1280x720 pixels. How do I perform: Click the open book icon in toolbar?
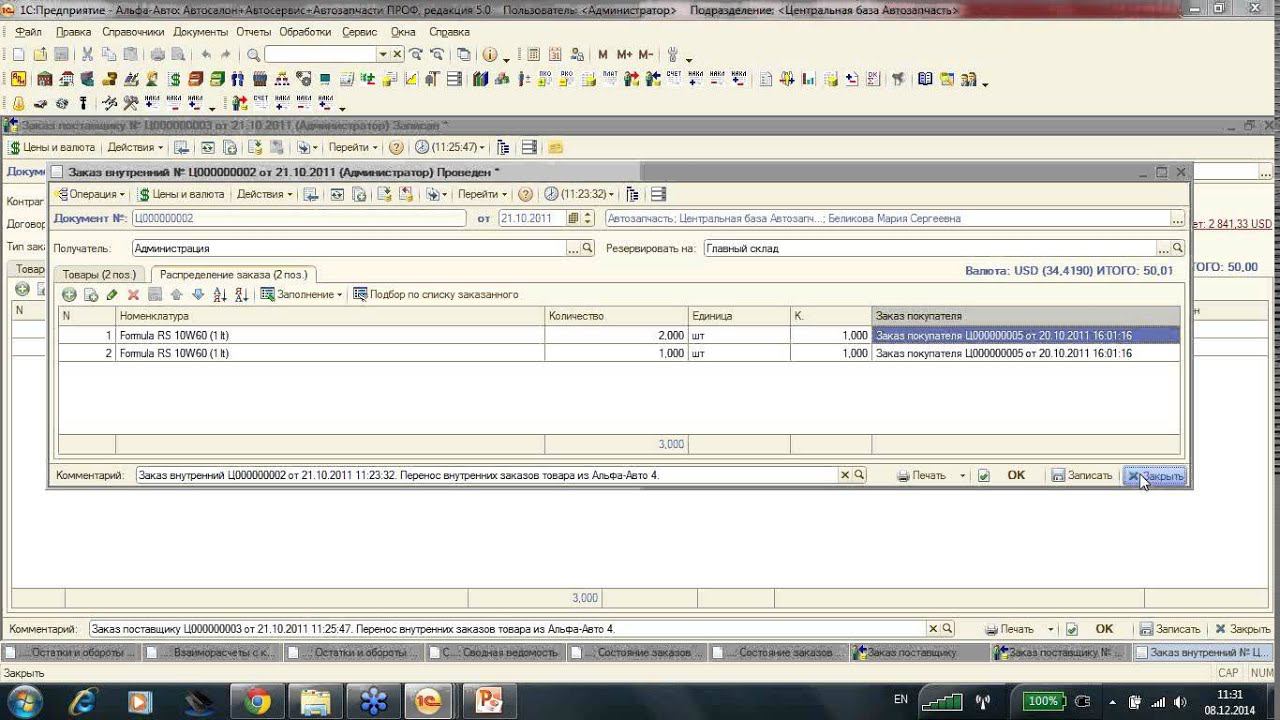tap(925, 79)
